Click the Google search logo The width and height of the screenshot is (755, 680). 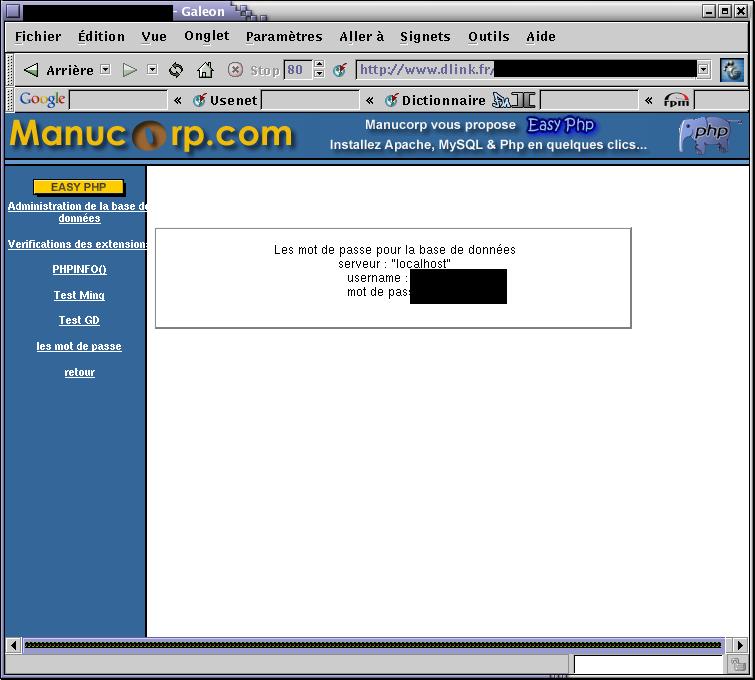[42, 100]
